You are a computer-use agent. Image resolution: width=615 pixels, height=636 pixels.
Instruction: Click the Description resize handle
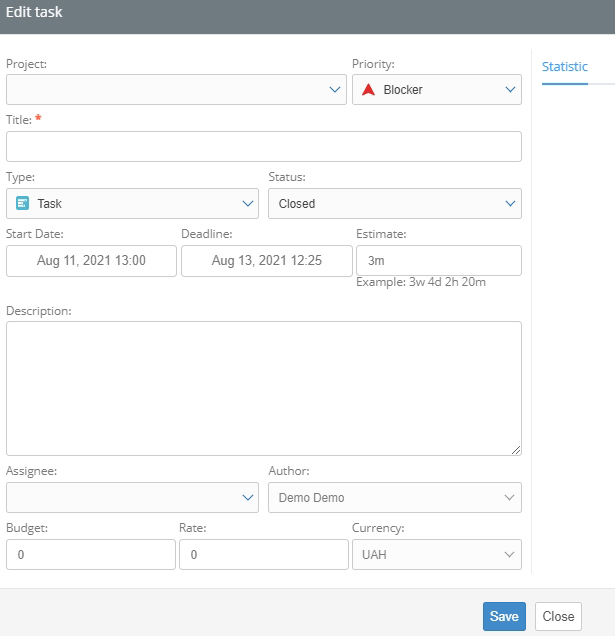click(516, 450)
